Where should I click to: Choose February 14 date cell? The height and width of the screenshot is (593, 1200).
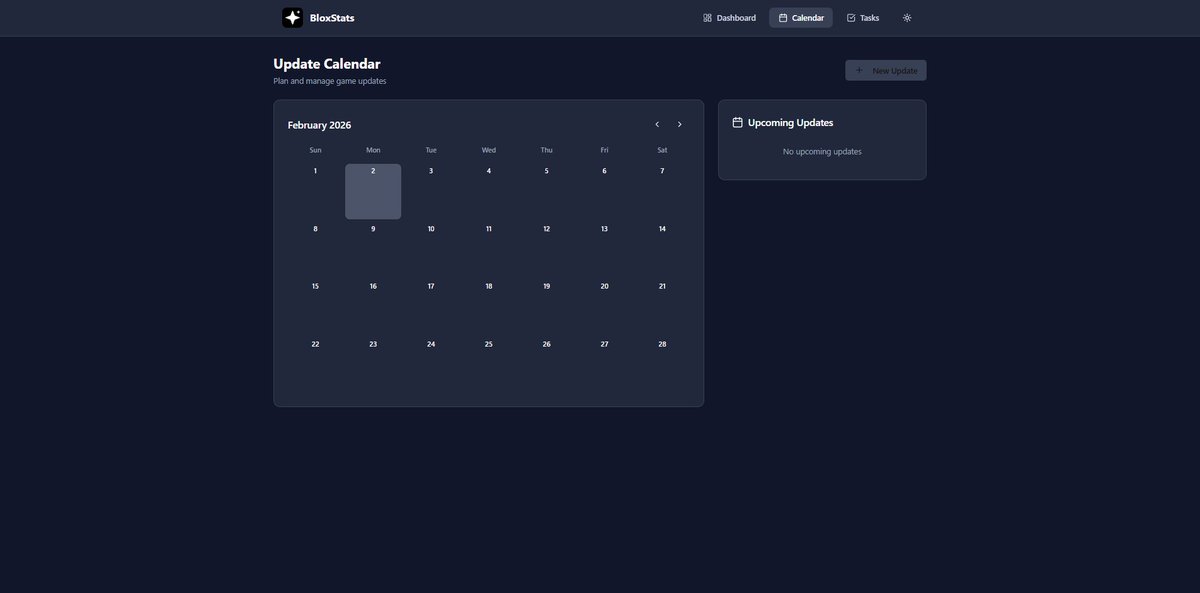662,250
